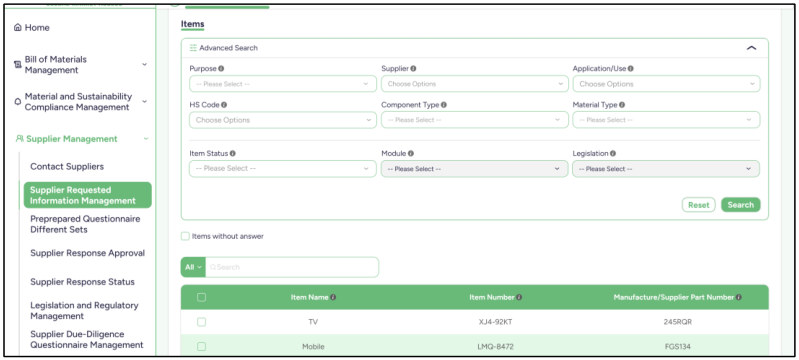Click item number LMQ-8472
Screen dimensions: 799x360
pos(495,347)
